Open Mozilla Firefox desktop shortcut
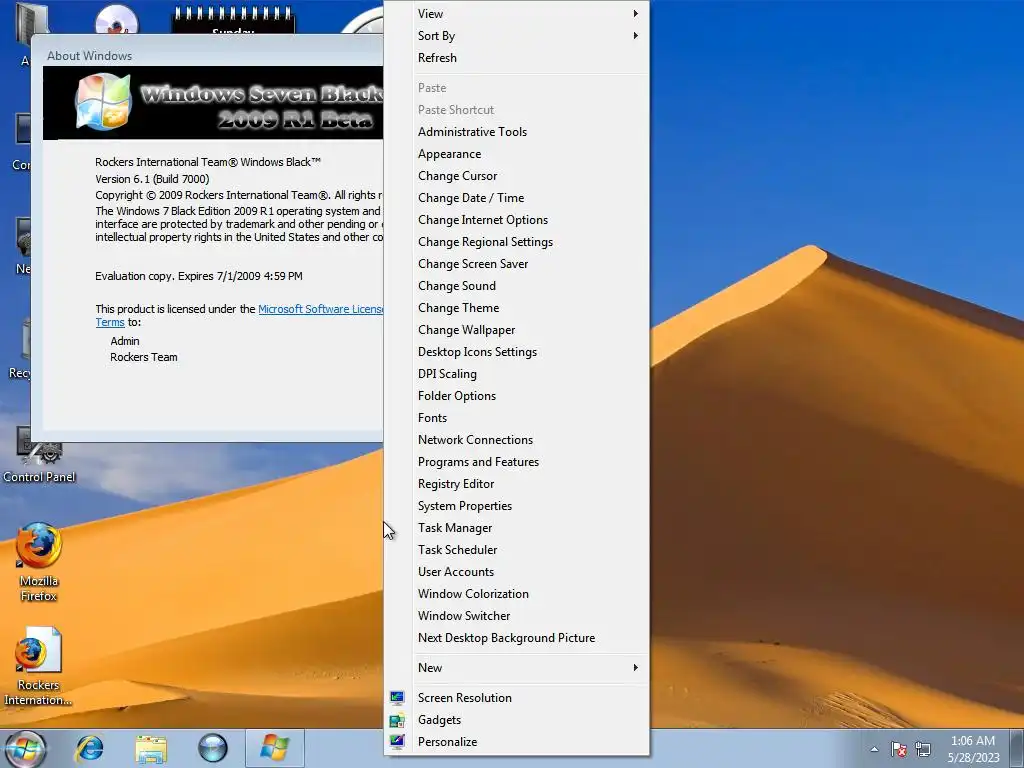Viewport: 1024px width, 768px height. coord(39,562)
